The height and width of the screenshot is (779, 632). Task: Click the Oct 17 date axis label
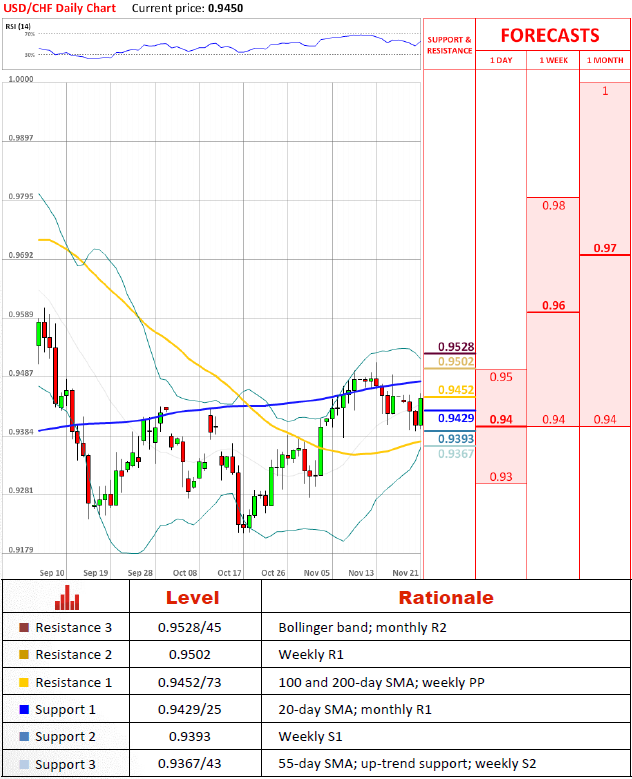pos(229,573)
